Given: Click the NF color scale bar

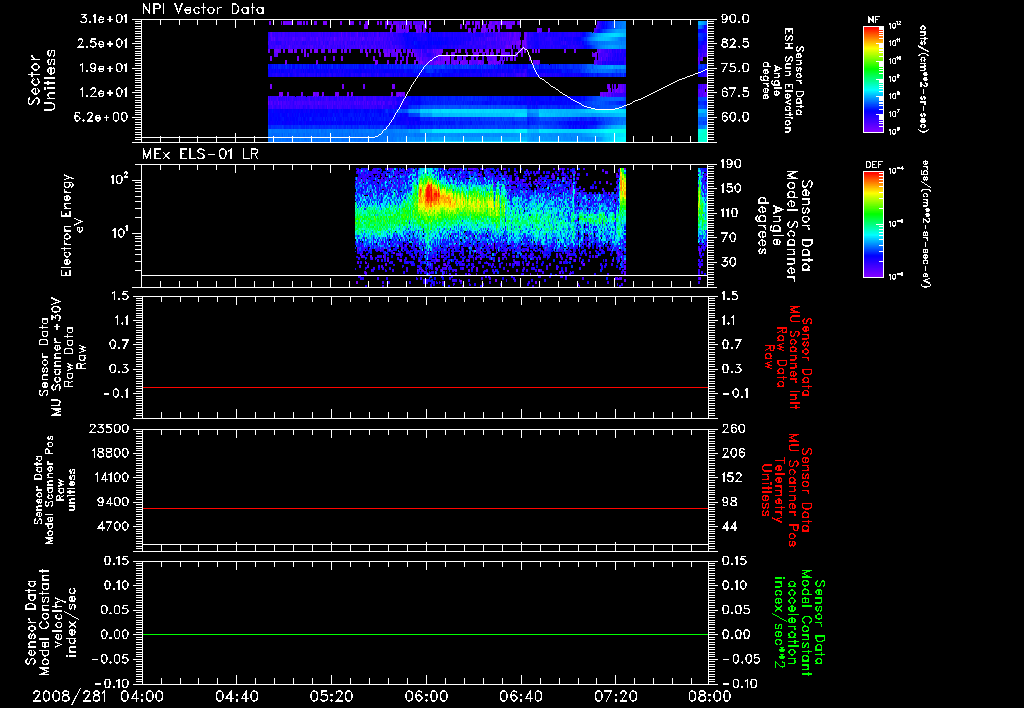Looking at the screenshot, I should [x=873, y=78].
